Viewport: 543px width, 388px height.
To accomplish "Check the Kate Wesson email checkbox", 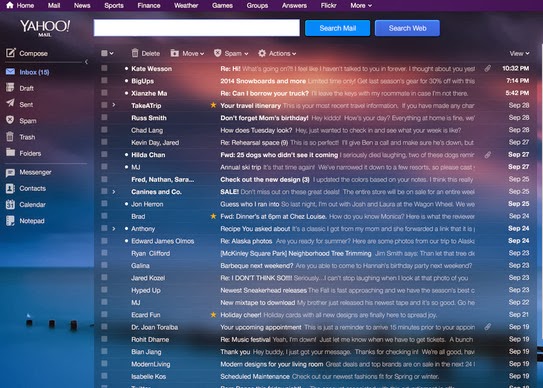I will 104,68.
